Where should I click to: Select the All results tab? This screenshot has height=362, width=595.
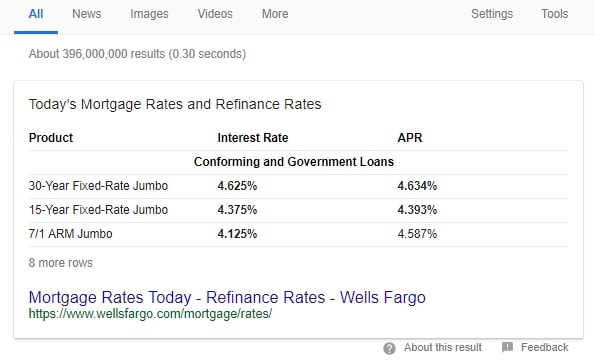pyautogui.click(x=36, y=14)
